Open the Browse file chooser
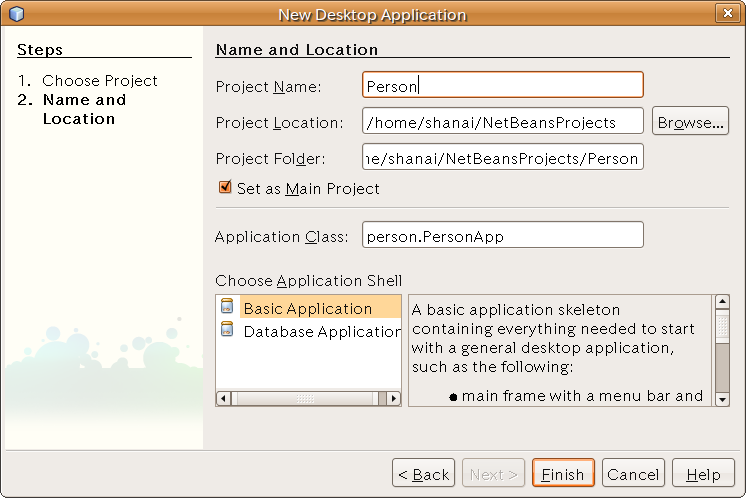746x498 pixels. [x=690, y=122]
